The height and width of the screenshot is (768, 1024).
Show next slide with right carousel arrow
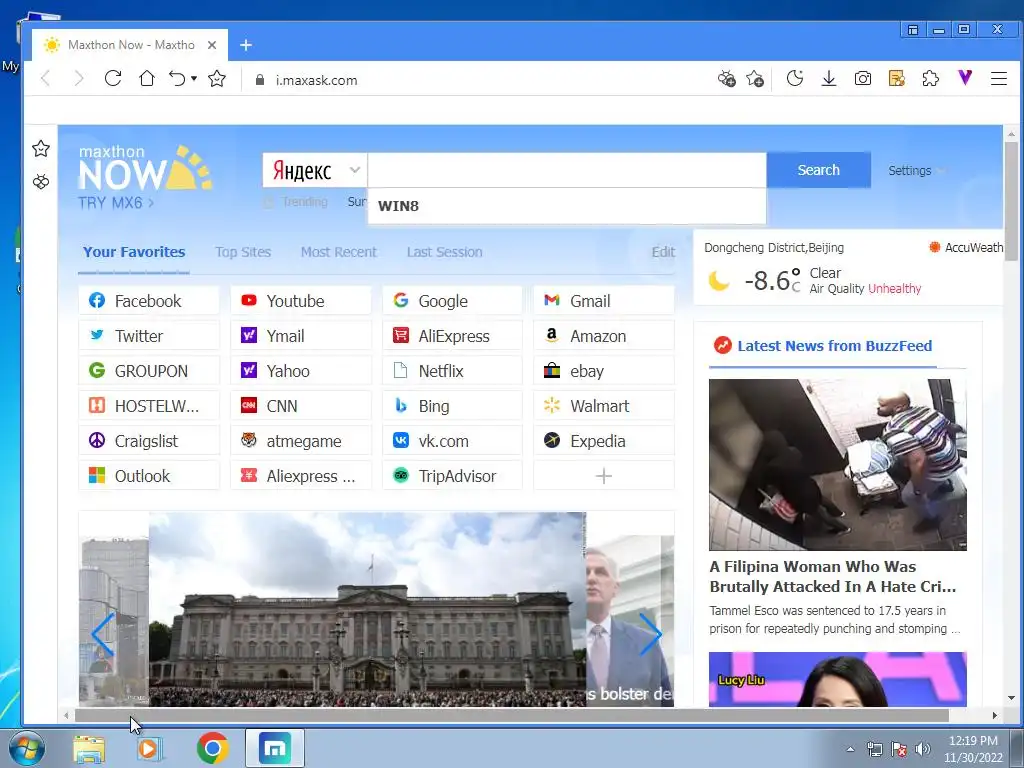(x=650, y=634)
